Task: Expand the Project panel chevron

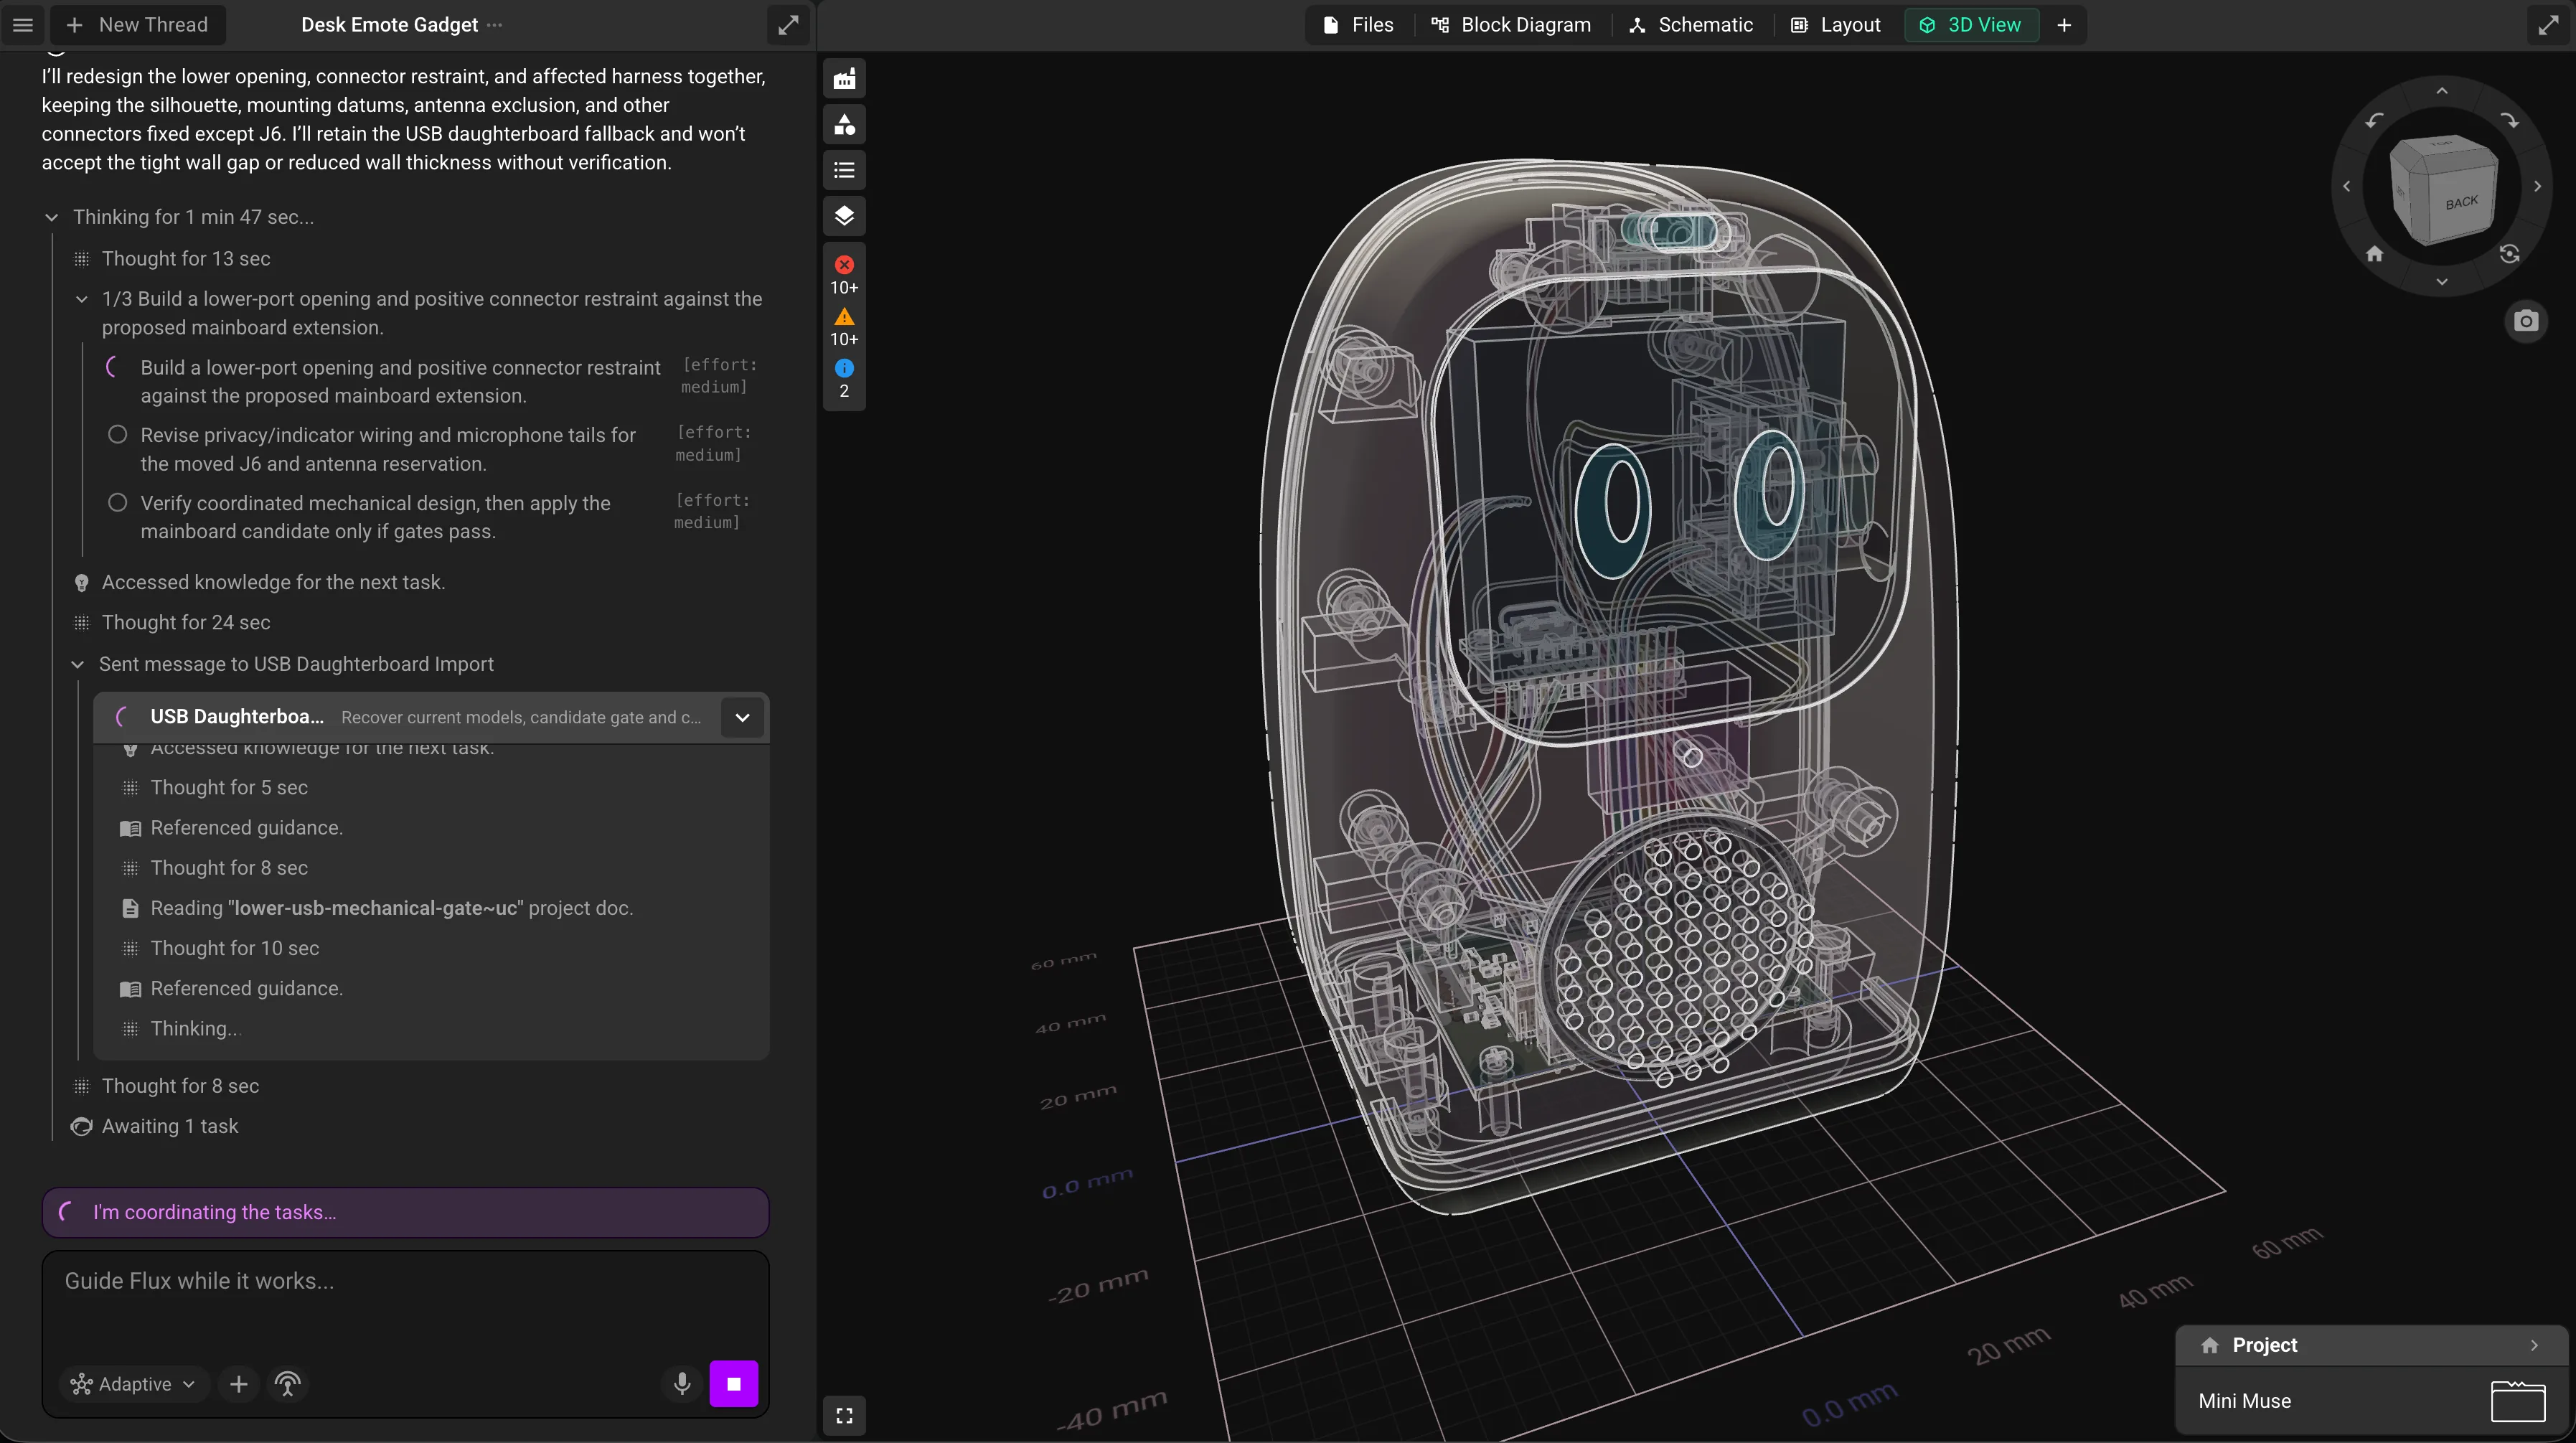Action: click(x=2534, y=1345)
